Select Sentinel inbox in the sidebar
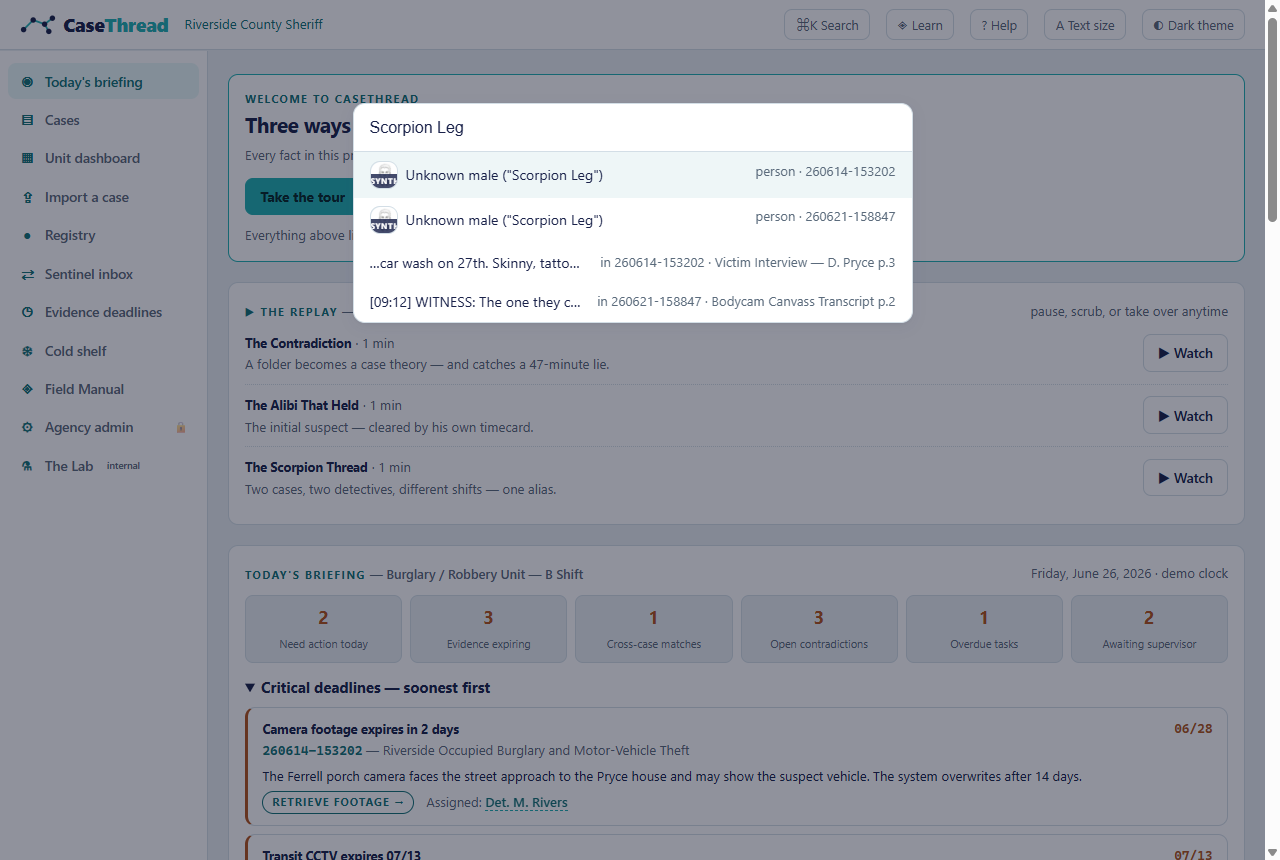 (x=103, y=274)
